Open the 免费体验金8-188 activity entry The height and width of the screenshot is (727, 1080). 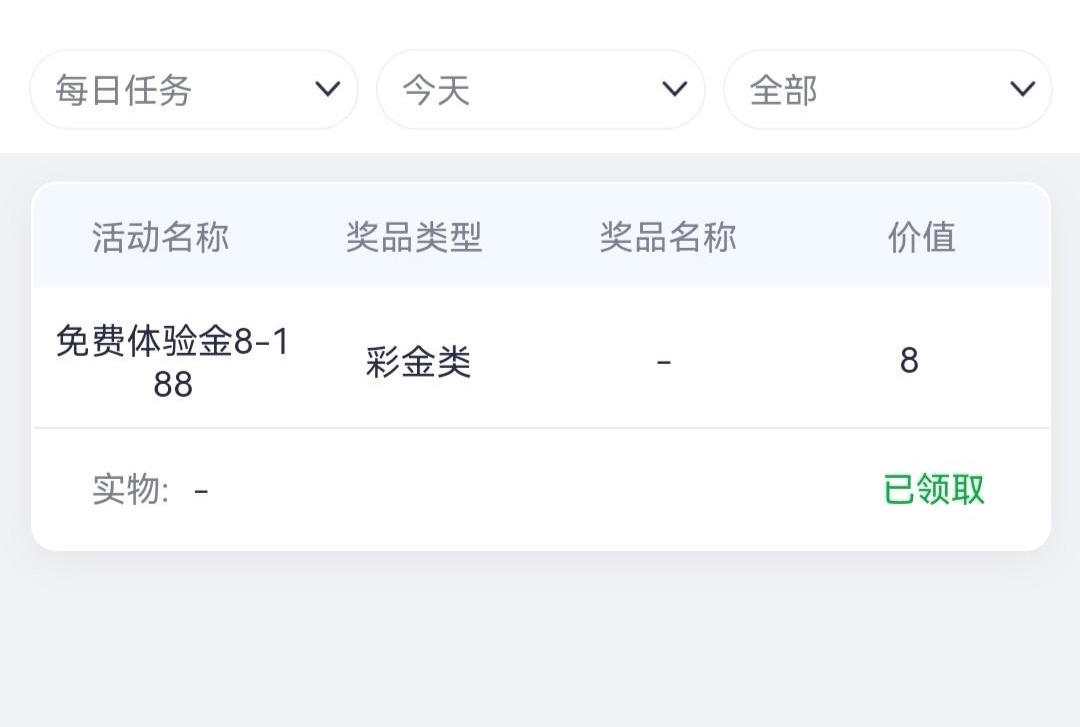pos(172,362)
